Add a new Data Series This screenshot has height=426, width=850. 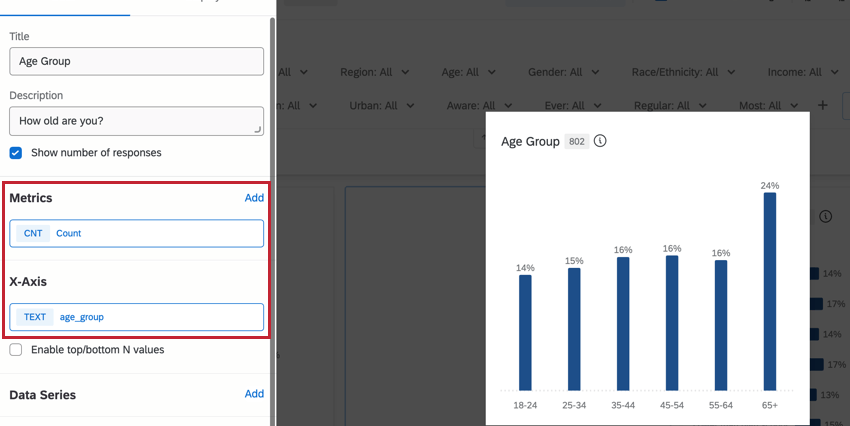[x=254, y=394]
